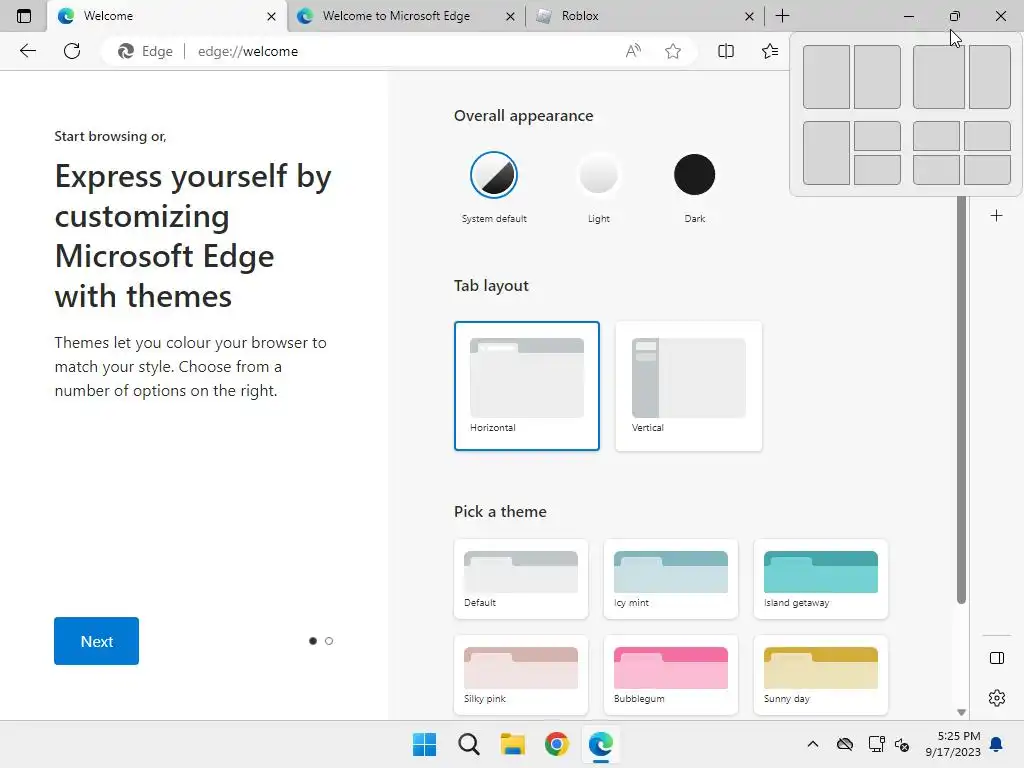Viewport: 1024px width, 768px height.
Task: Open network status tray icon
Action: pyautogui.click(x=876, y=744)
